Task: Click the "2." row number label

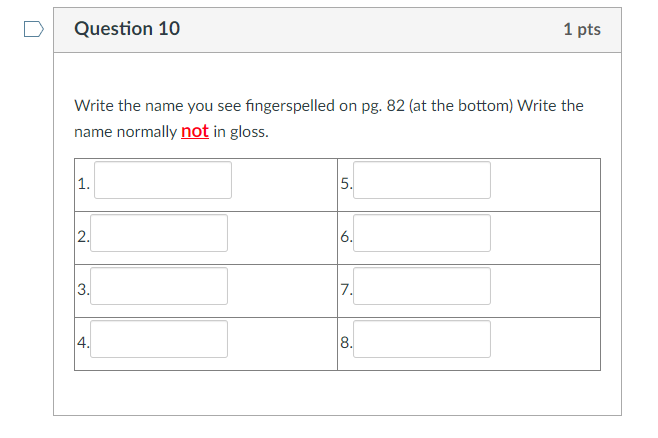Action: (83, 237)
